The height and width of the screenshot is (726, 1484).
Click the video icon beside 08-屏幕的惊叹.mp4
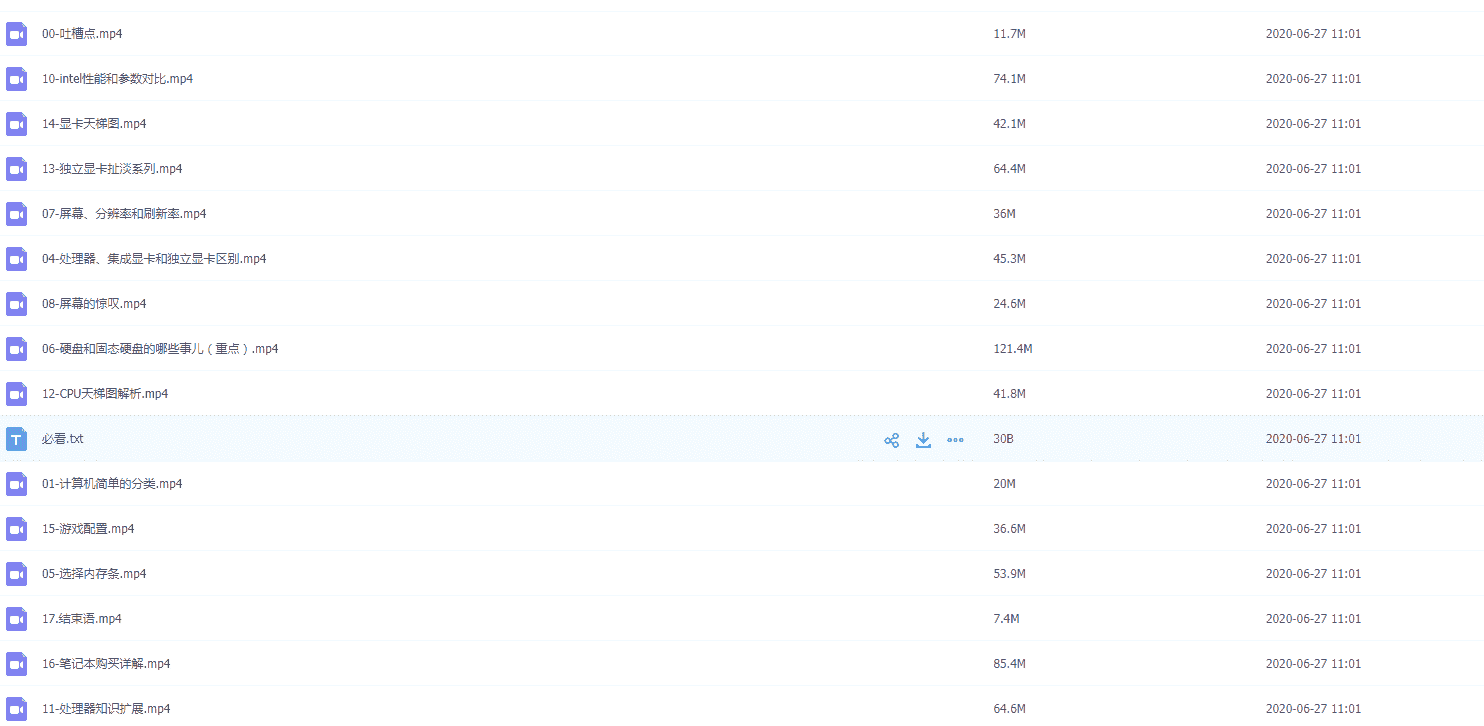pyautogui.click(x=16, y=304)
